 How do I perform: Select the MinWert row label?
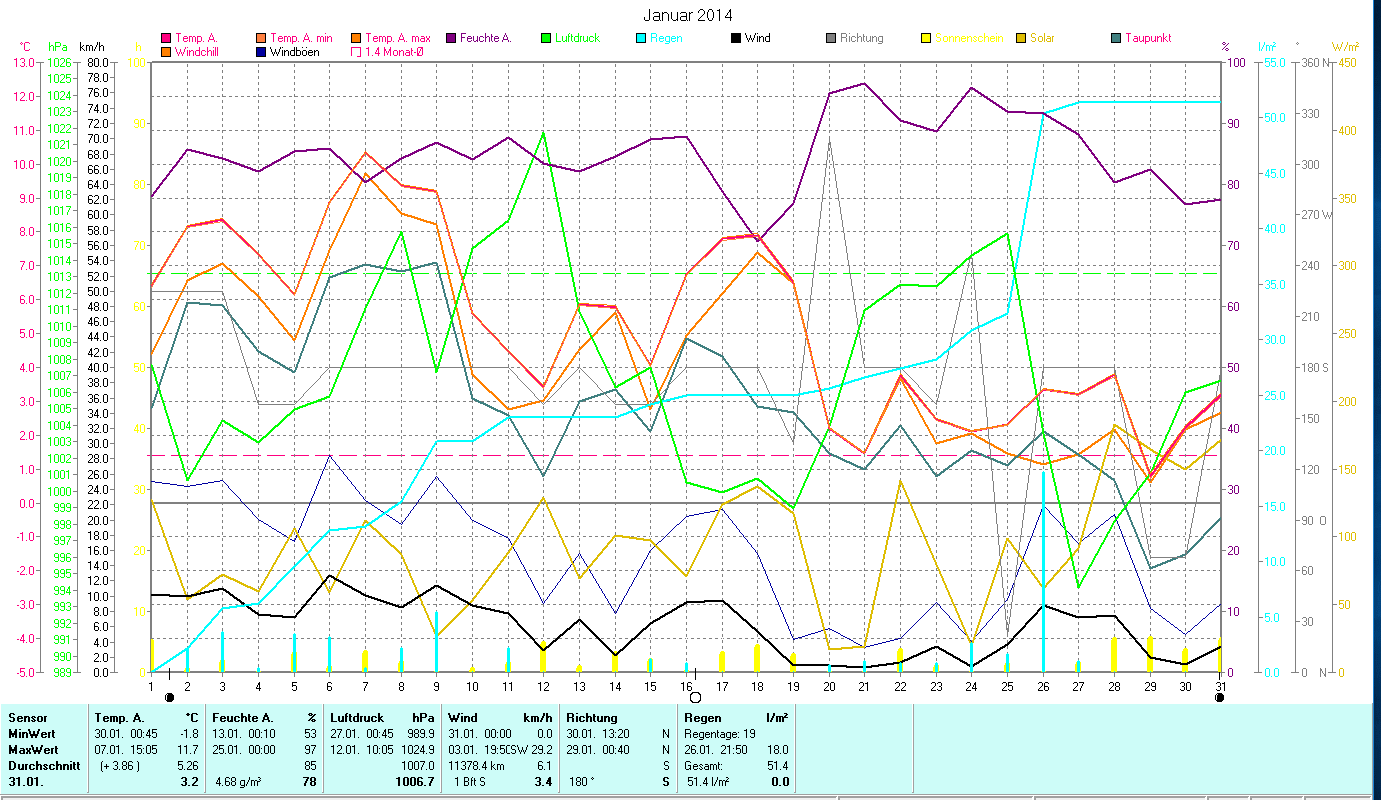point(31,734)
